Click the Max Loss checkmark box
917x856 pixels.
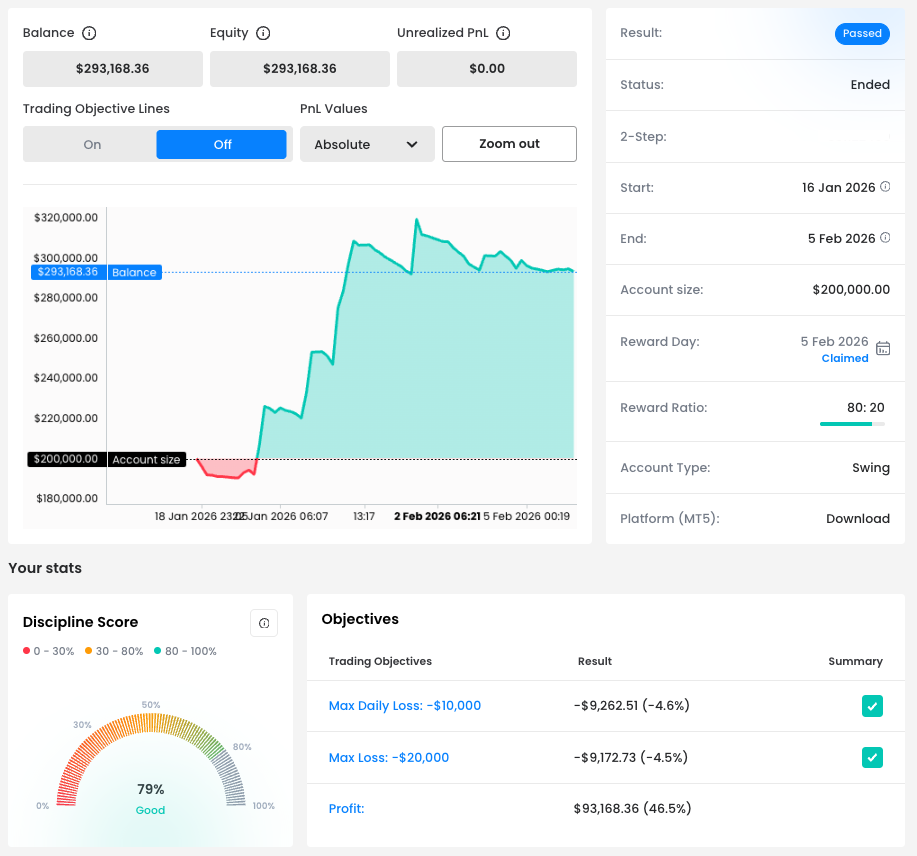[x=872, y=758]
